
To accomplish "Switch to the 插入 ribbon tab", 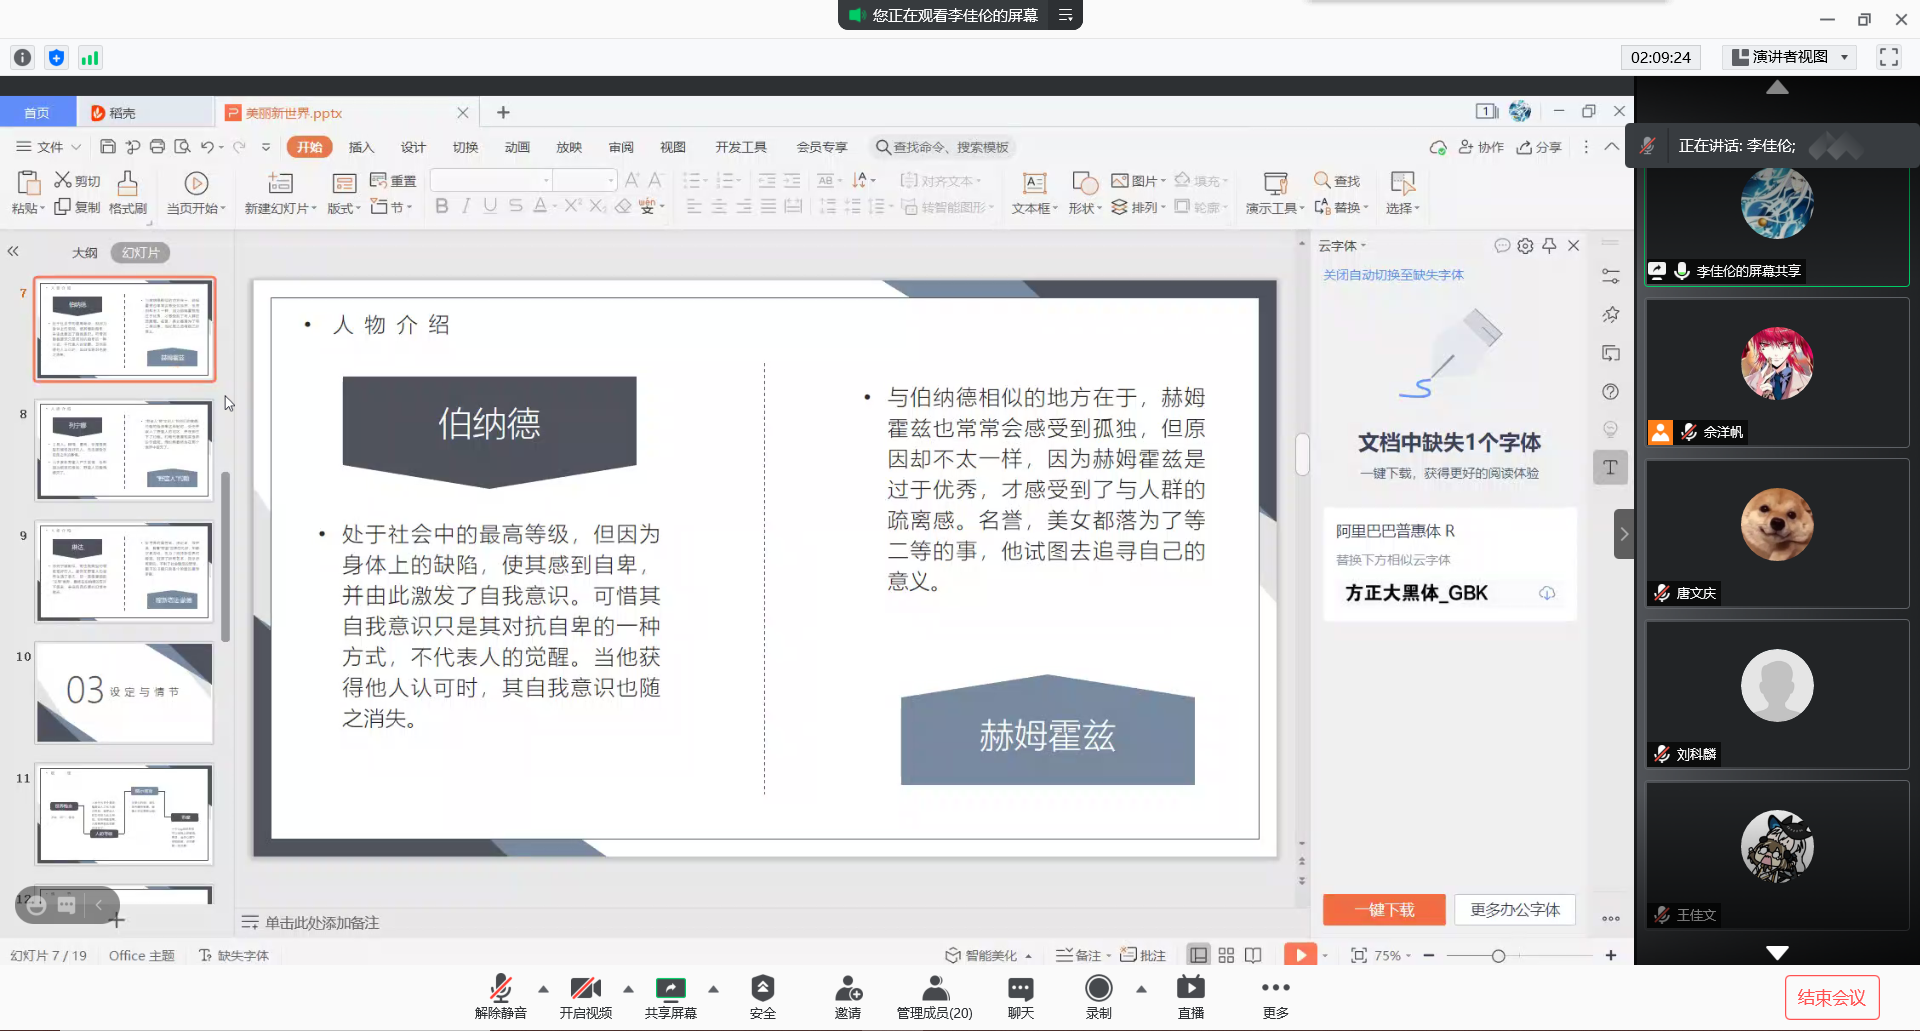I will 361,147.
